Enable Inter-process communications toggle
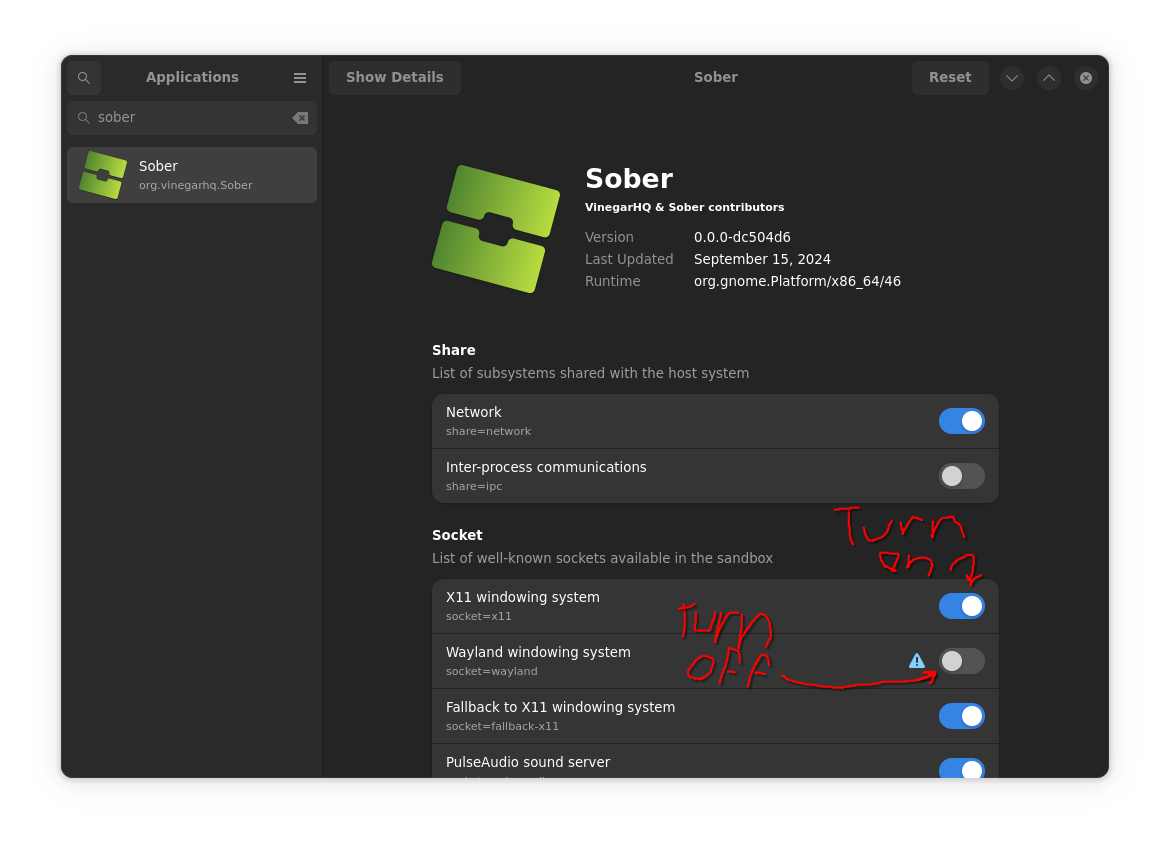The image size is (1170, 845). pyautogui.click(x=961, y=476)
